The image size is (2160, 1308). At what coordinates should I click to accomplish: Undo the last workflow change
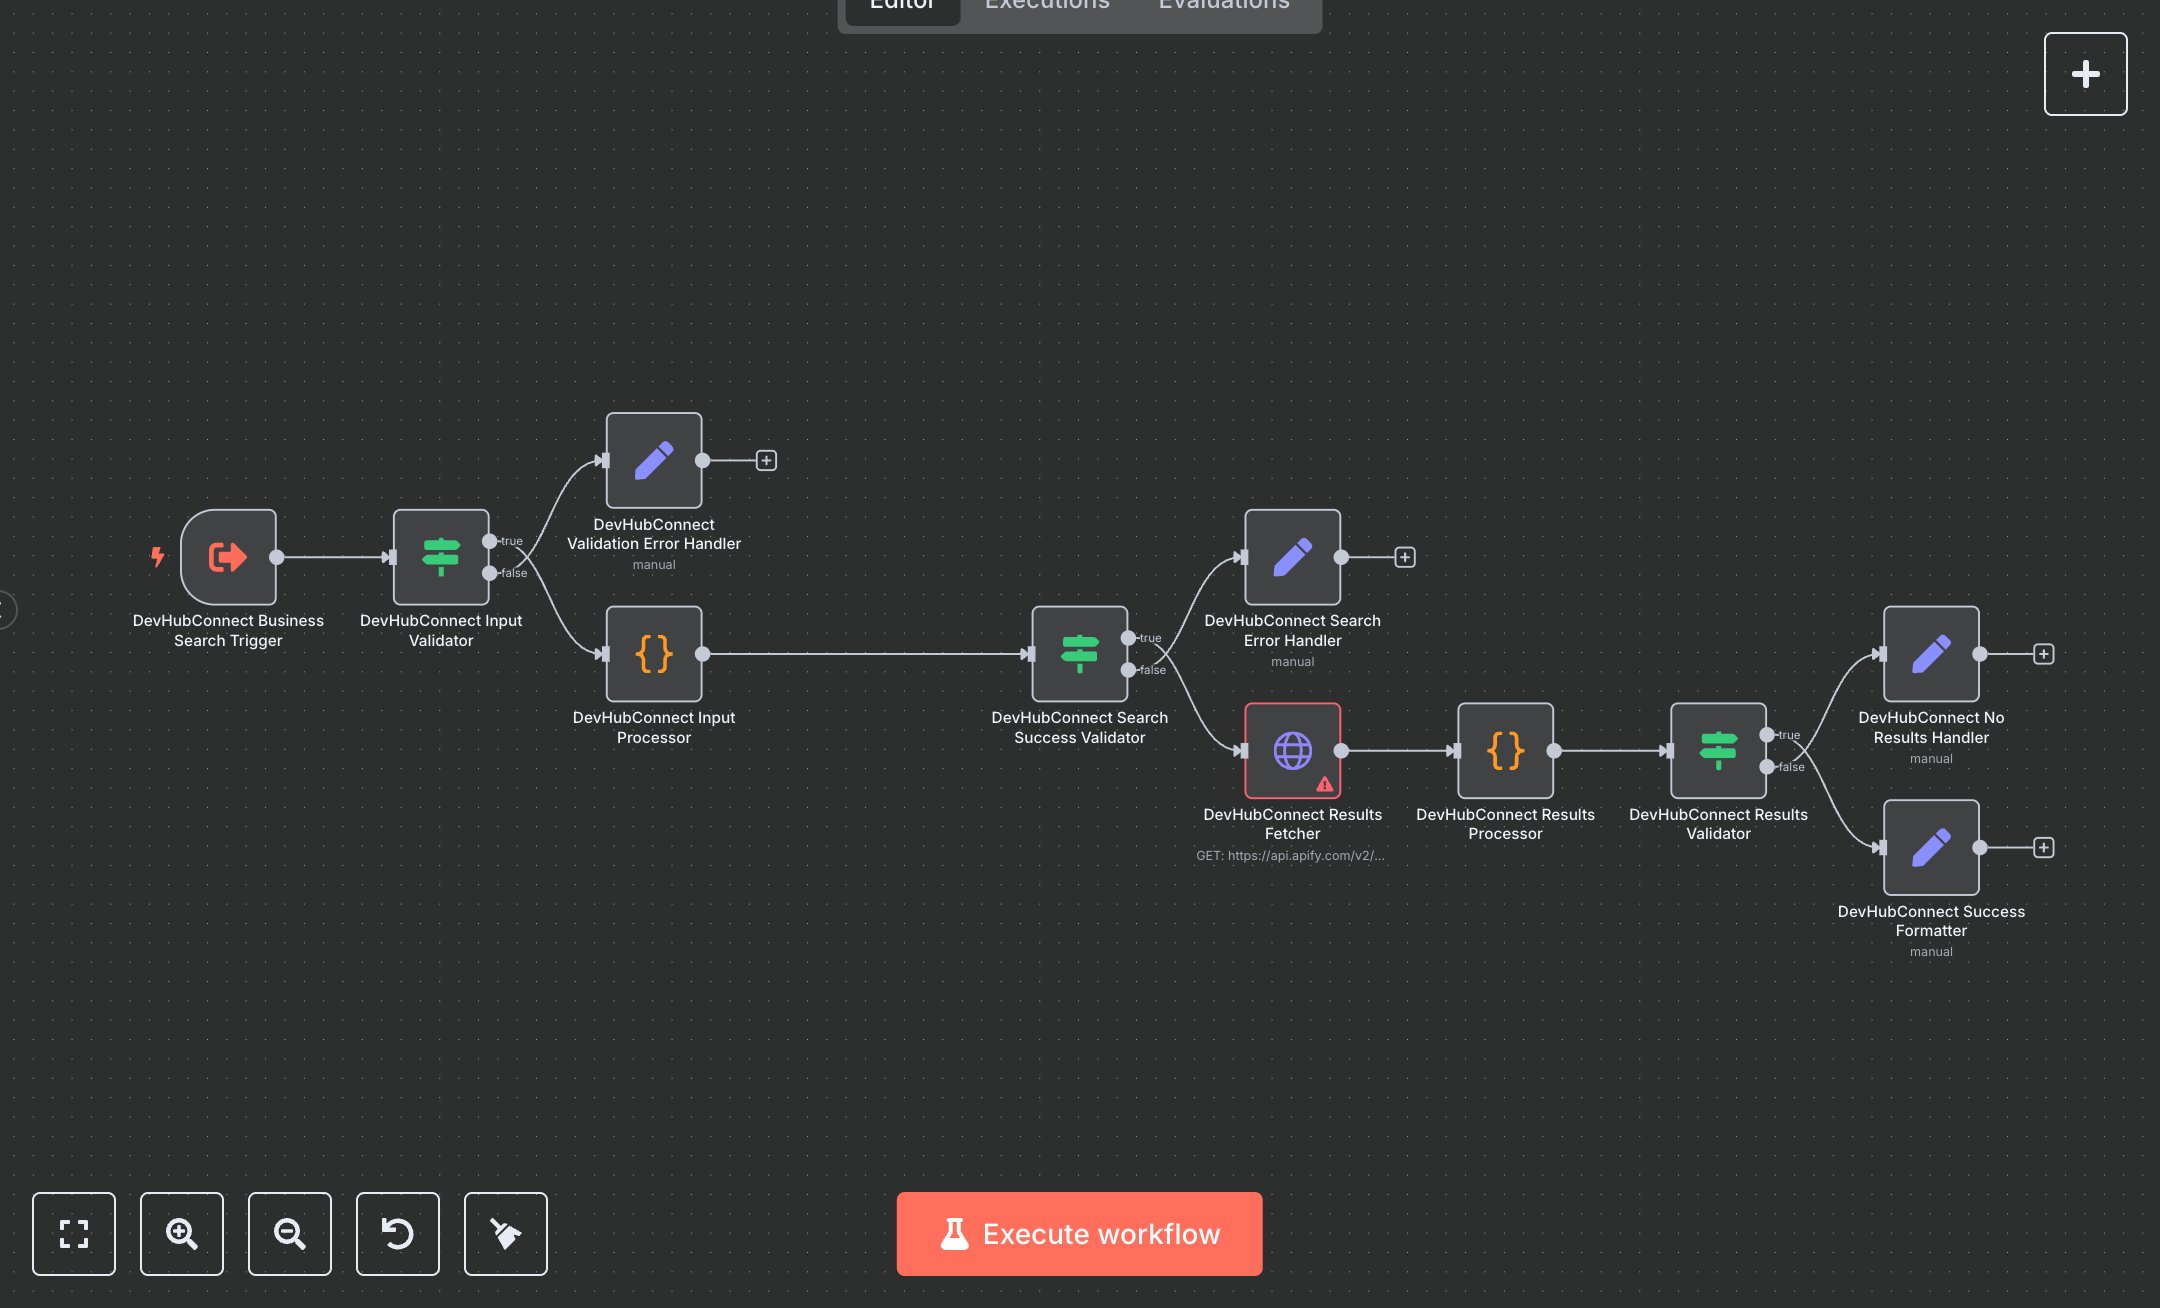(x=398, y=1233)
